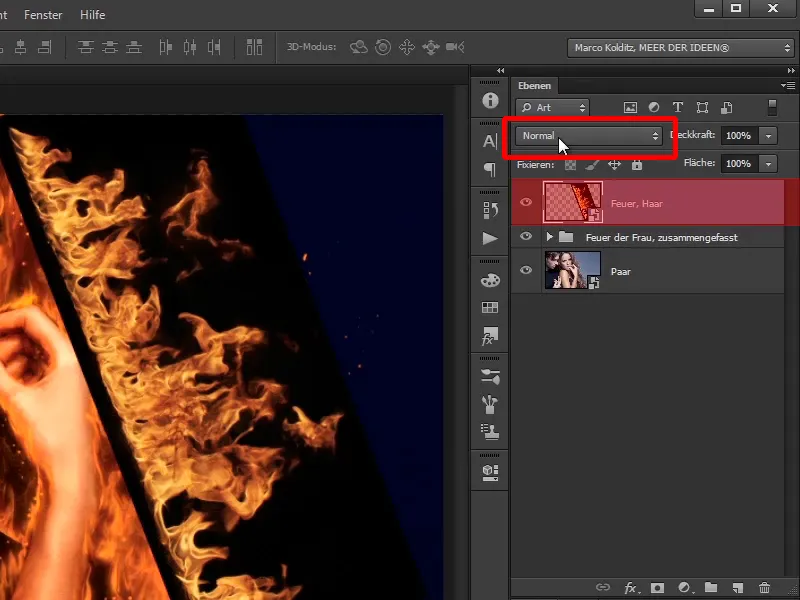Viewport: 800px width, 600px height.
Task: Filter layers by type (T) layers
Action: [x=678, y=108]
